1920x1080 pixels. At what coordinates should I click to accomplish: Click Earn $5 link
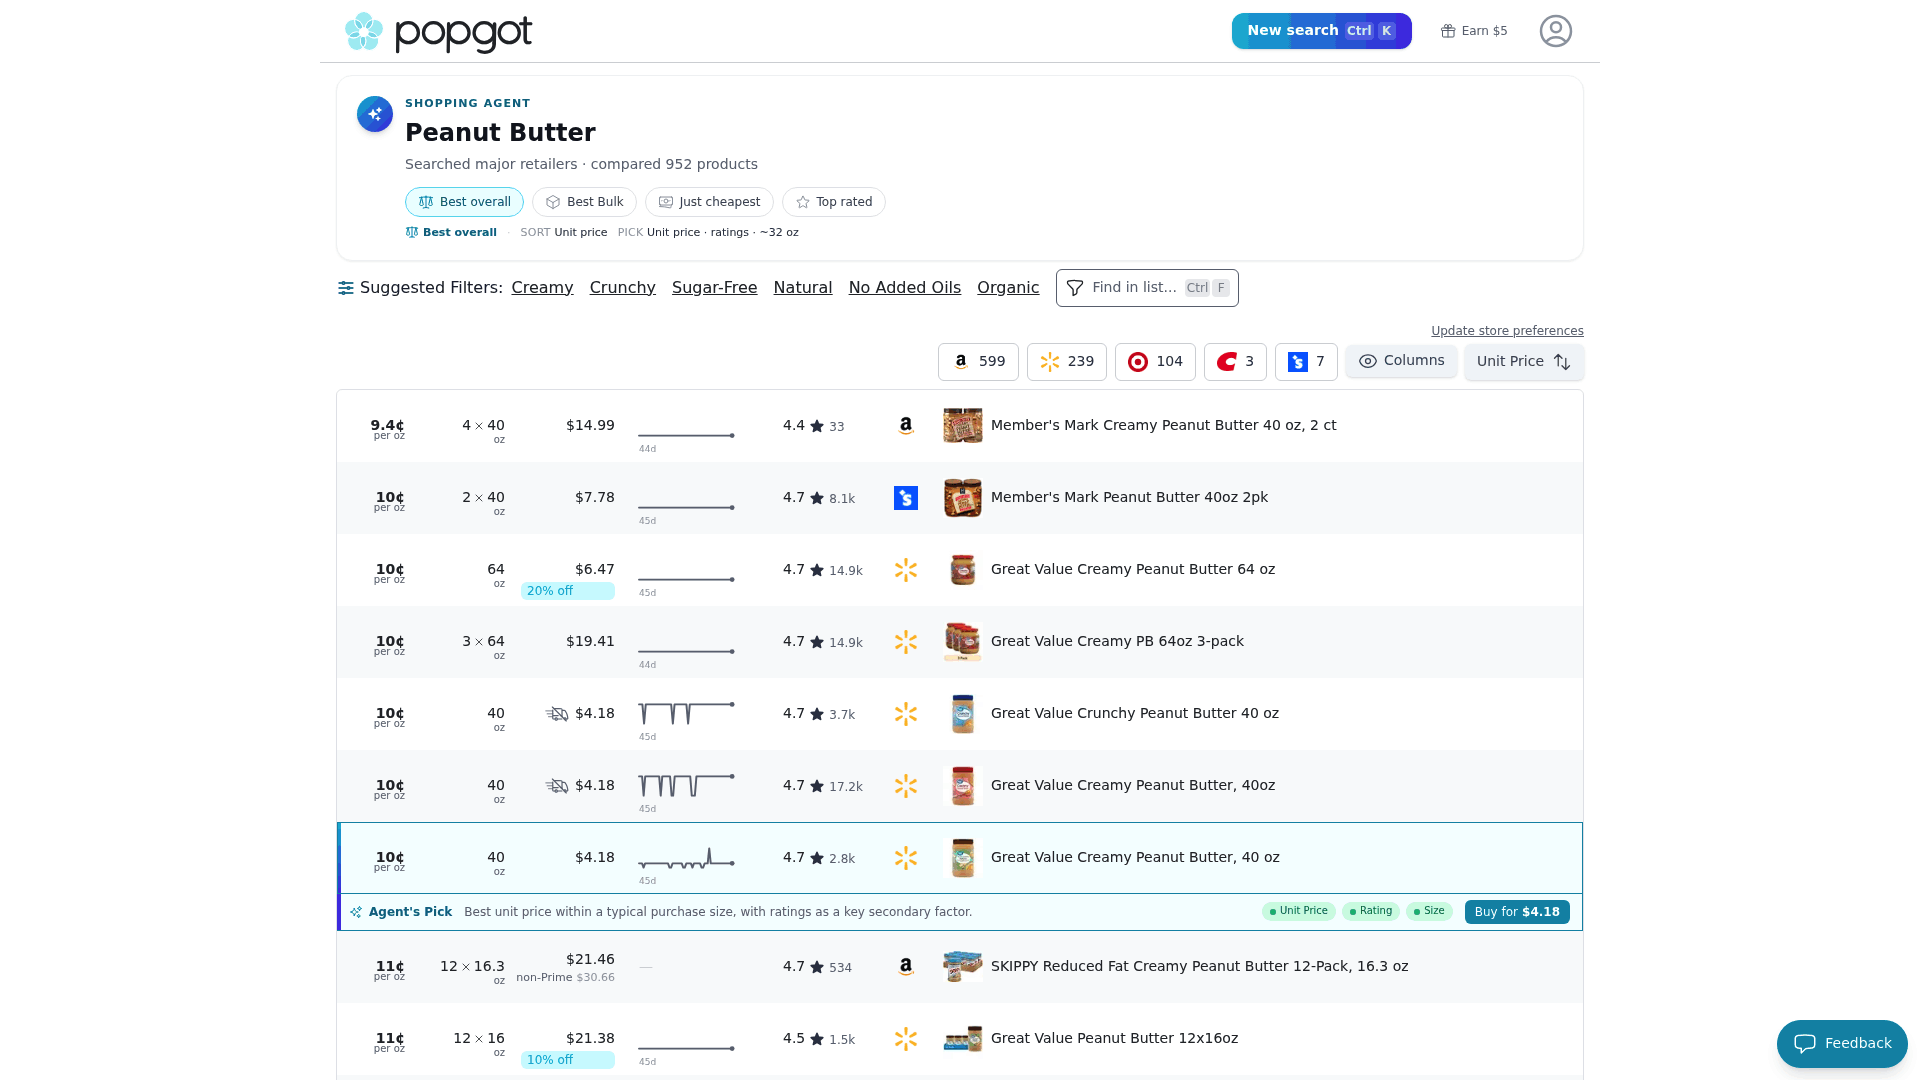(1474, 31)
